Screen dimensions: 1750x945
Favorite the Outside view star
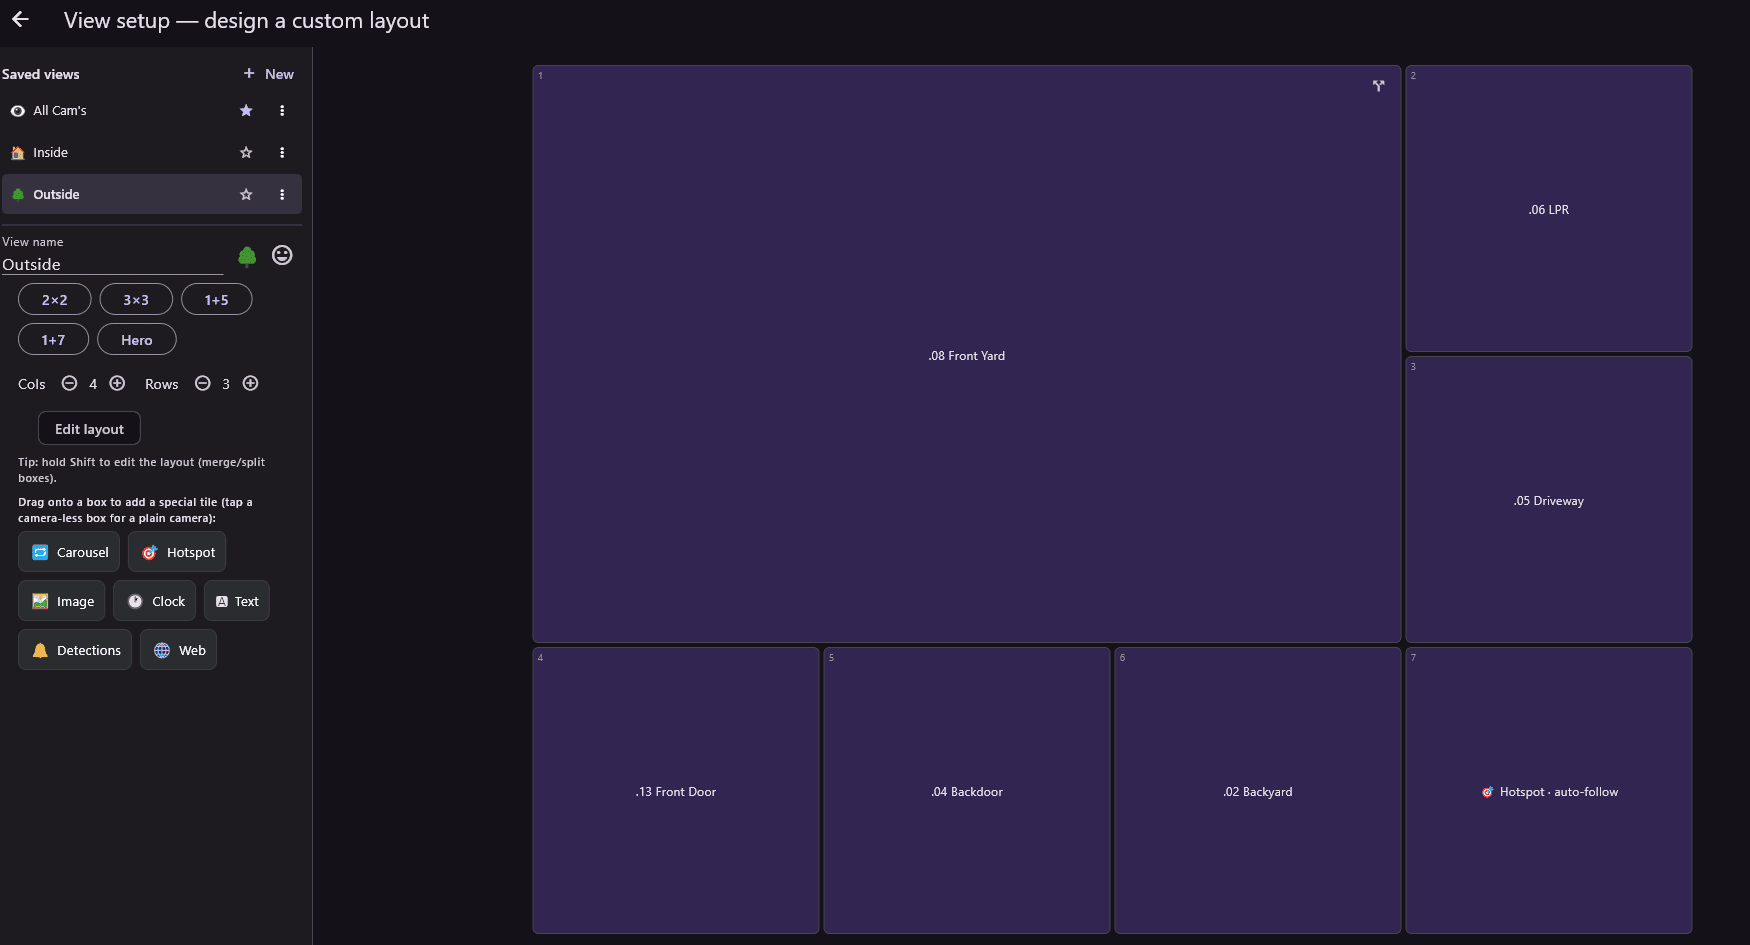click(246, 195)
